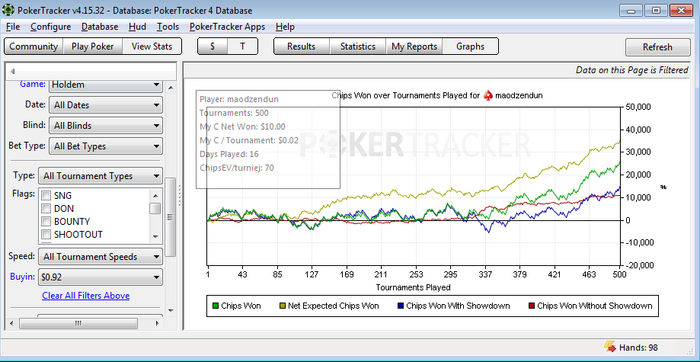Click the 'My C / Tournament: $0.02' text
700x362 pixels.
tap(249, 141)
